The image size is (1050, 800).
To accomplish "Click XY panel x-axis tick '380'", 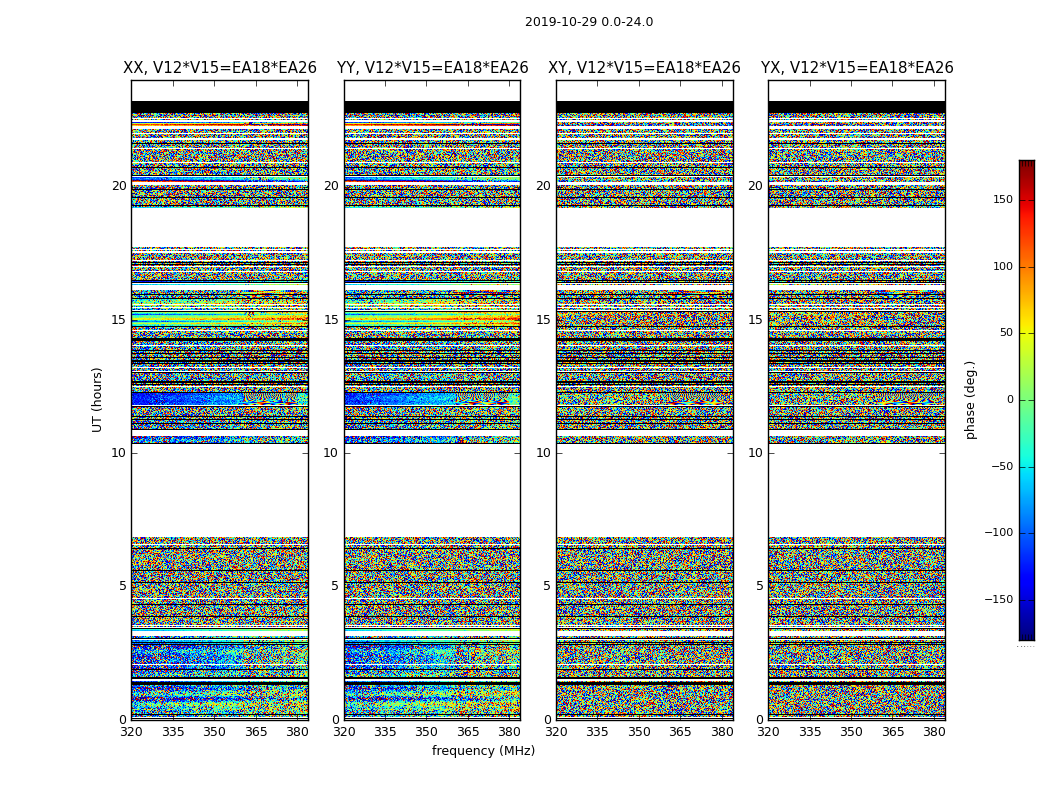I will 722,732.
